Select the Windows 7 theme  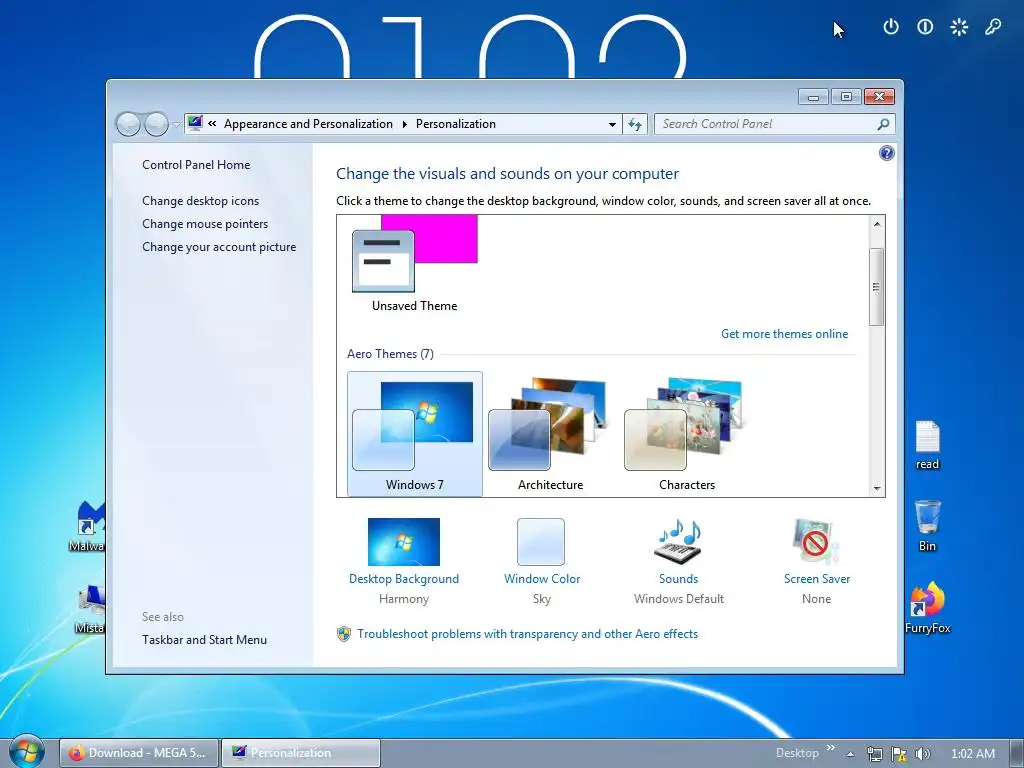point(415,434)
